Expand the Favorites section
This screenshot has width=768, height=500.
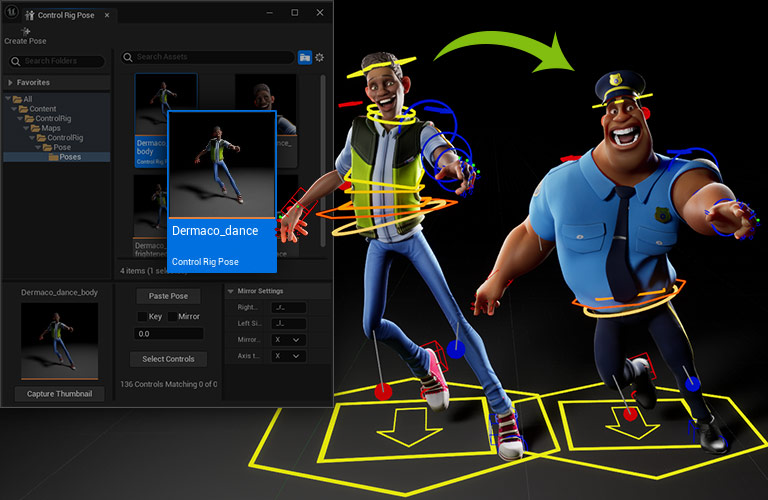[x=10, y=82]
